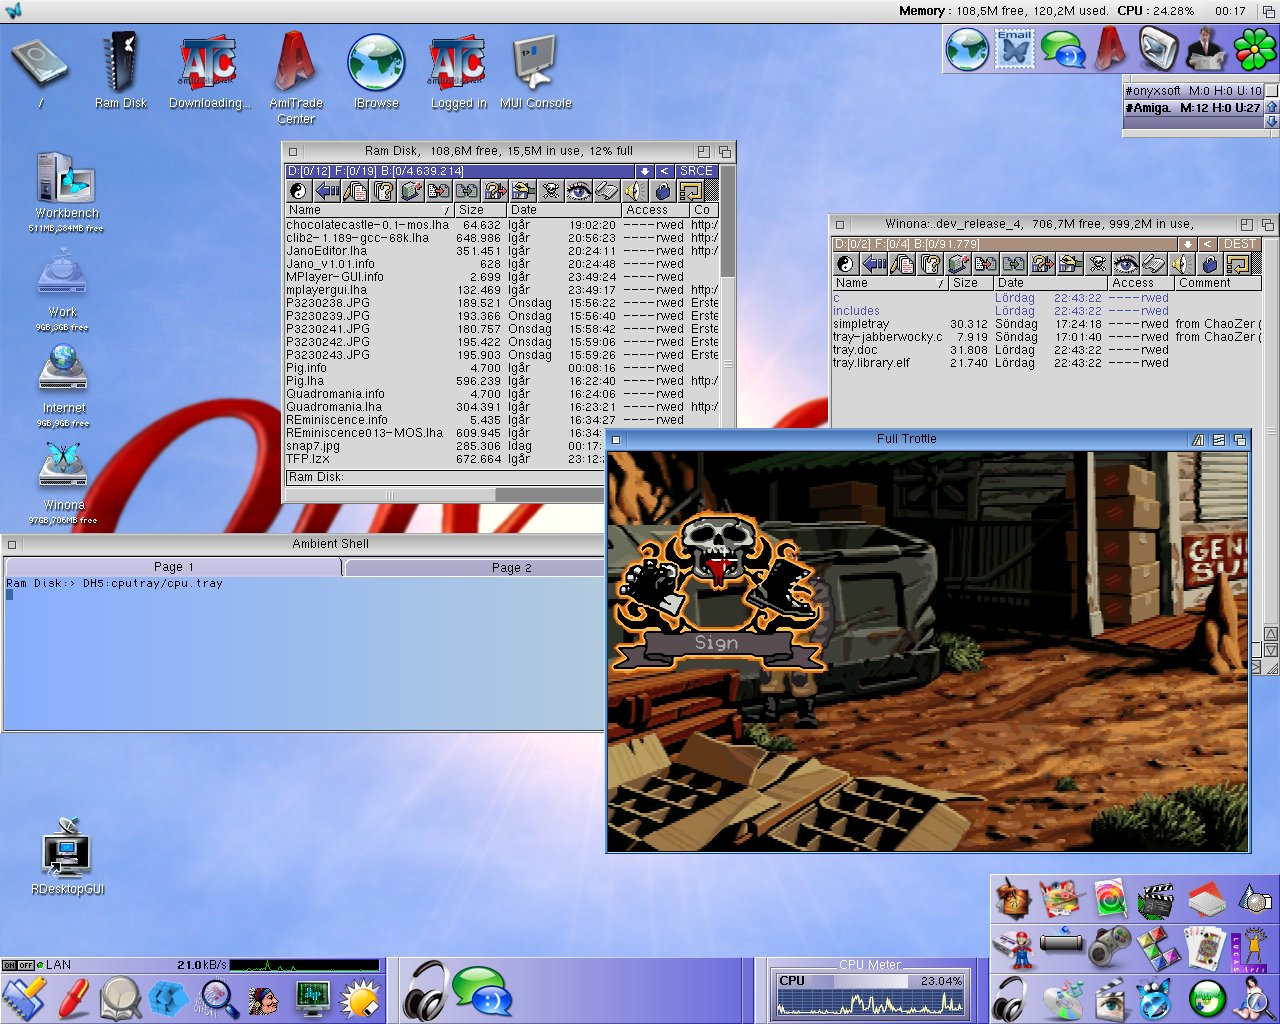Click the Access column header in Winona window
The width and height of the screenshot is (1280, 1024).
[x=1142, y=283]
